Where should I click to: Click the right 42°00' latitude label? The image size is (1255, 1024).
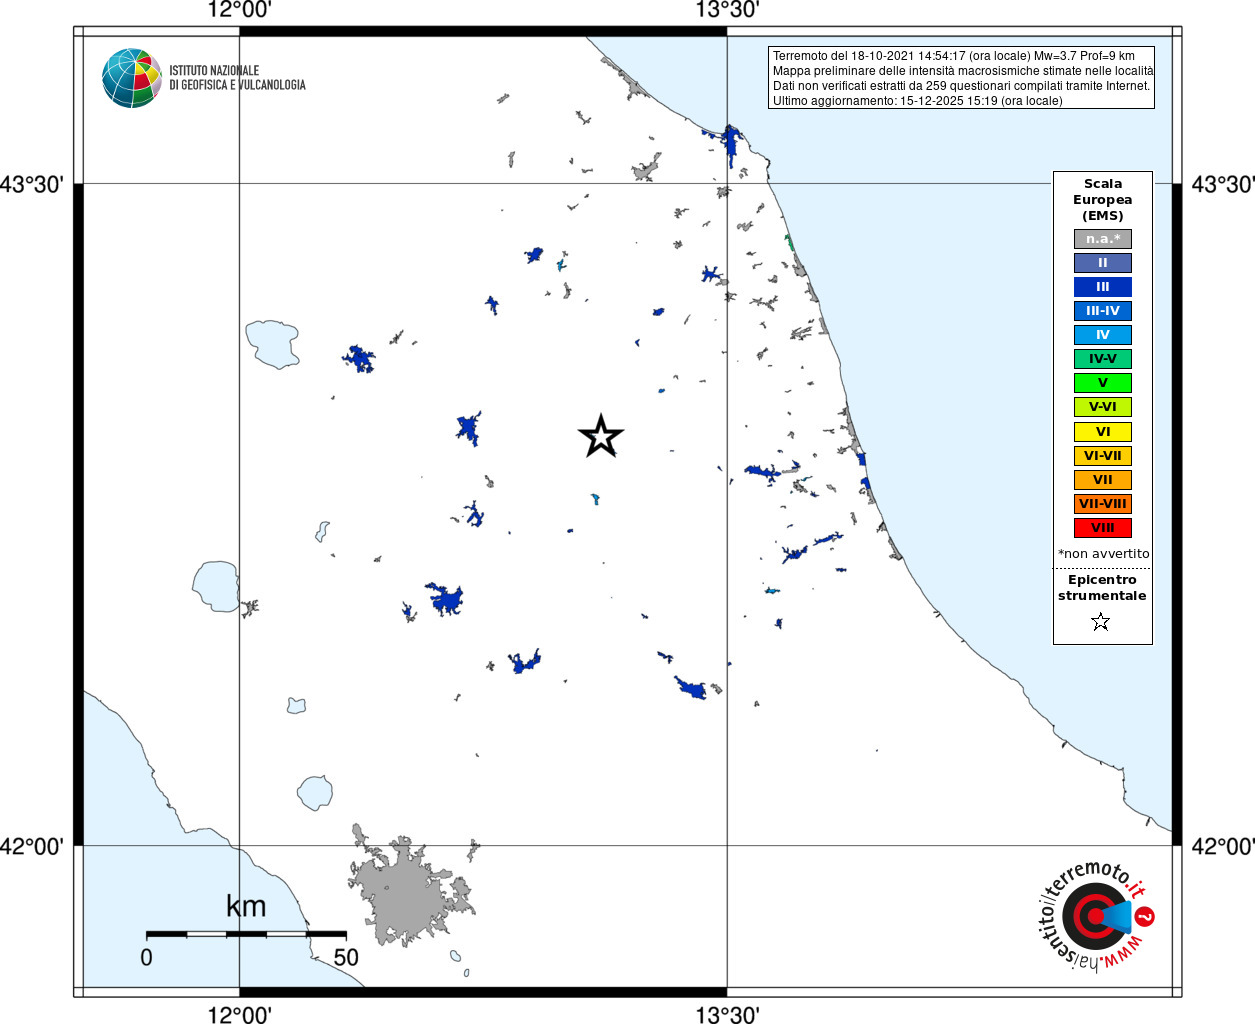point(1222,847)
